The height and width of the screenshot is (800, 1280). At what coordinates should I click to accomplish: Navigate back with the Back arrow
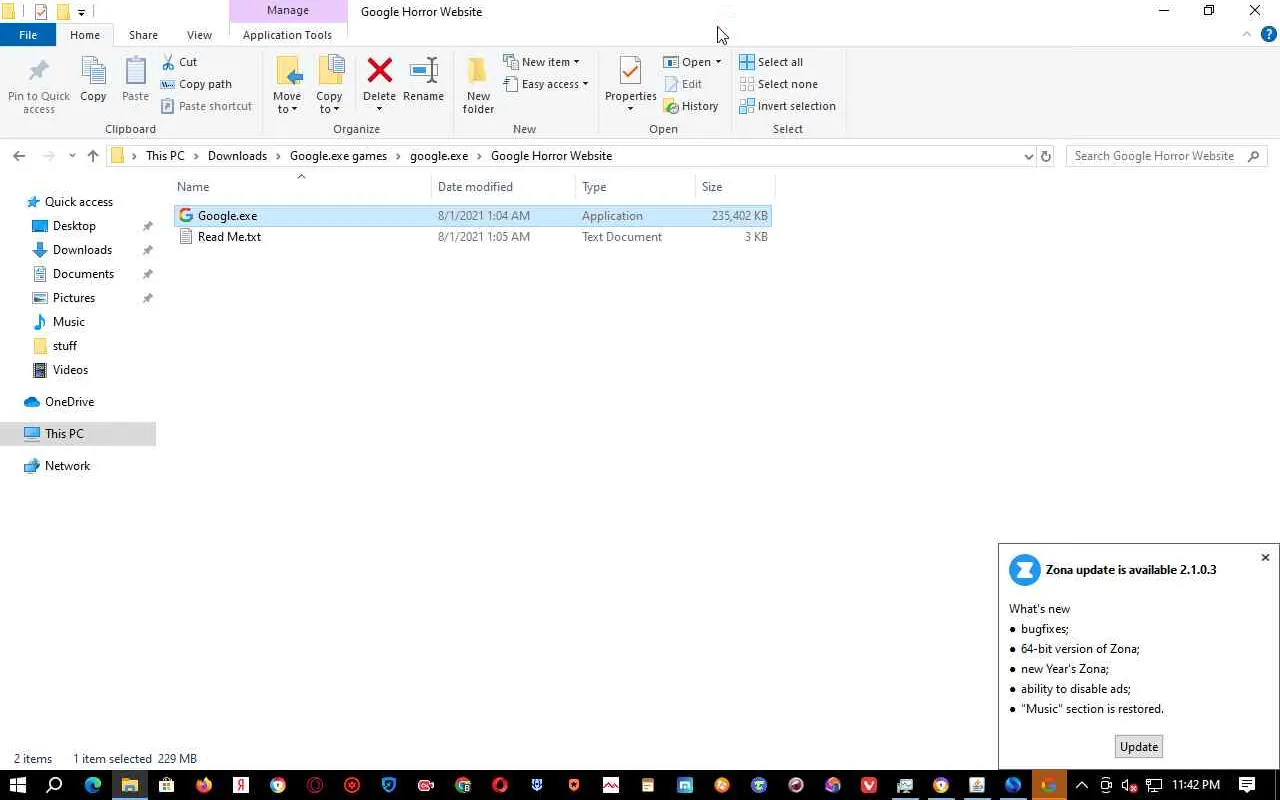click(19, 156)
